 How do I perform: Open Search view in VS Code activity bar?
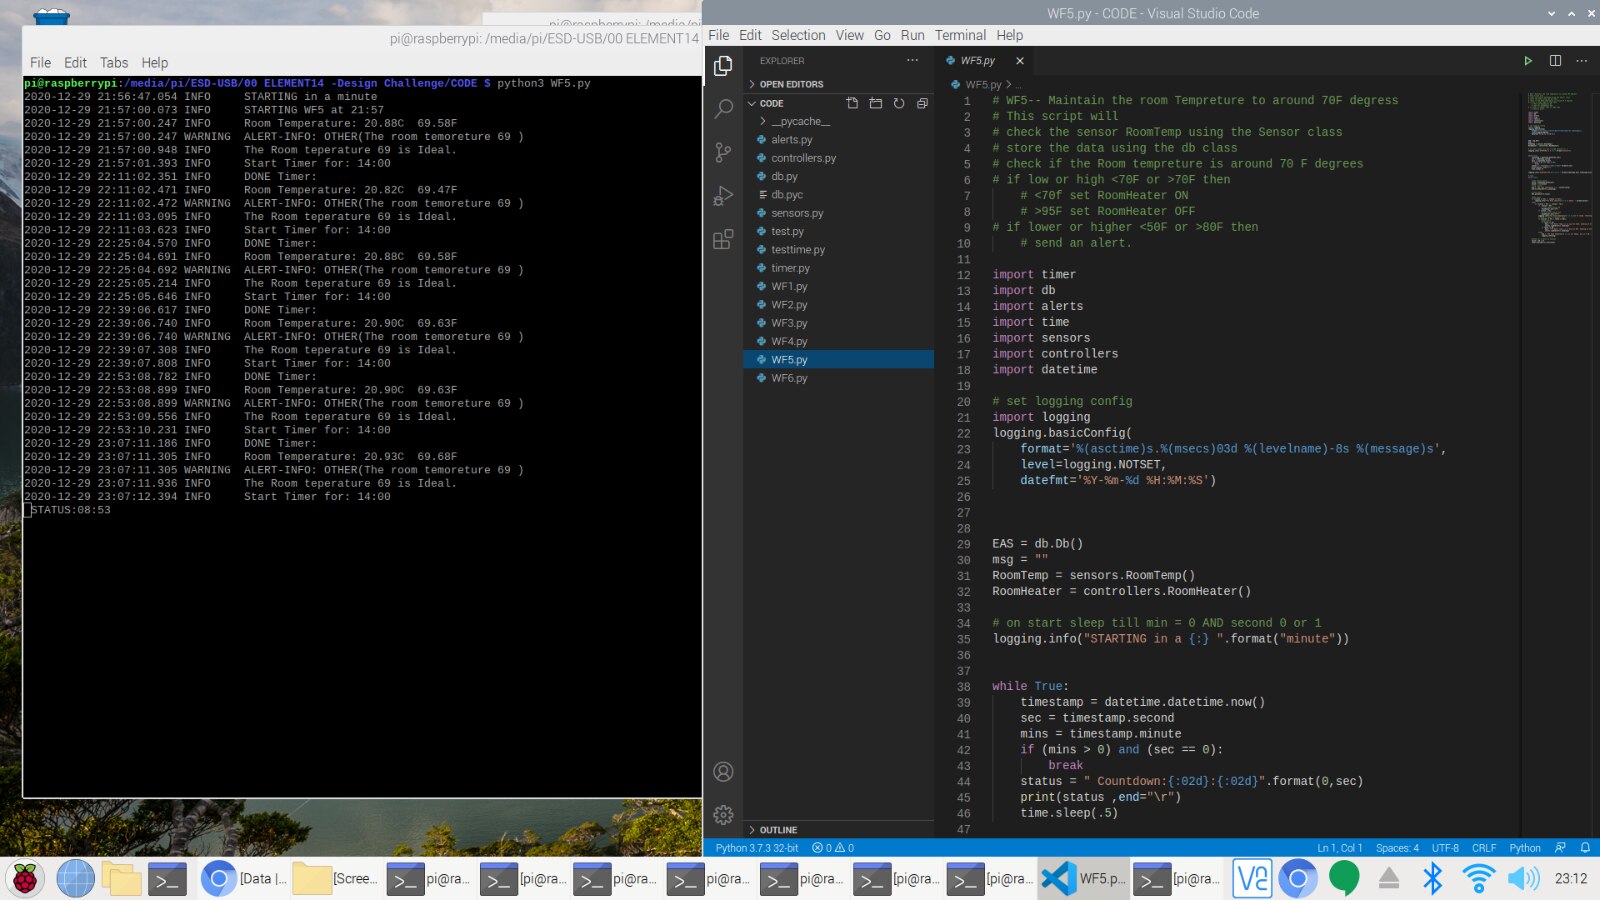tap(723, 108)
